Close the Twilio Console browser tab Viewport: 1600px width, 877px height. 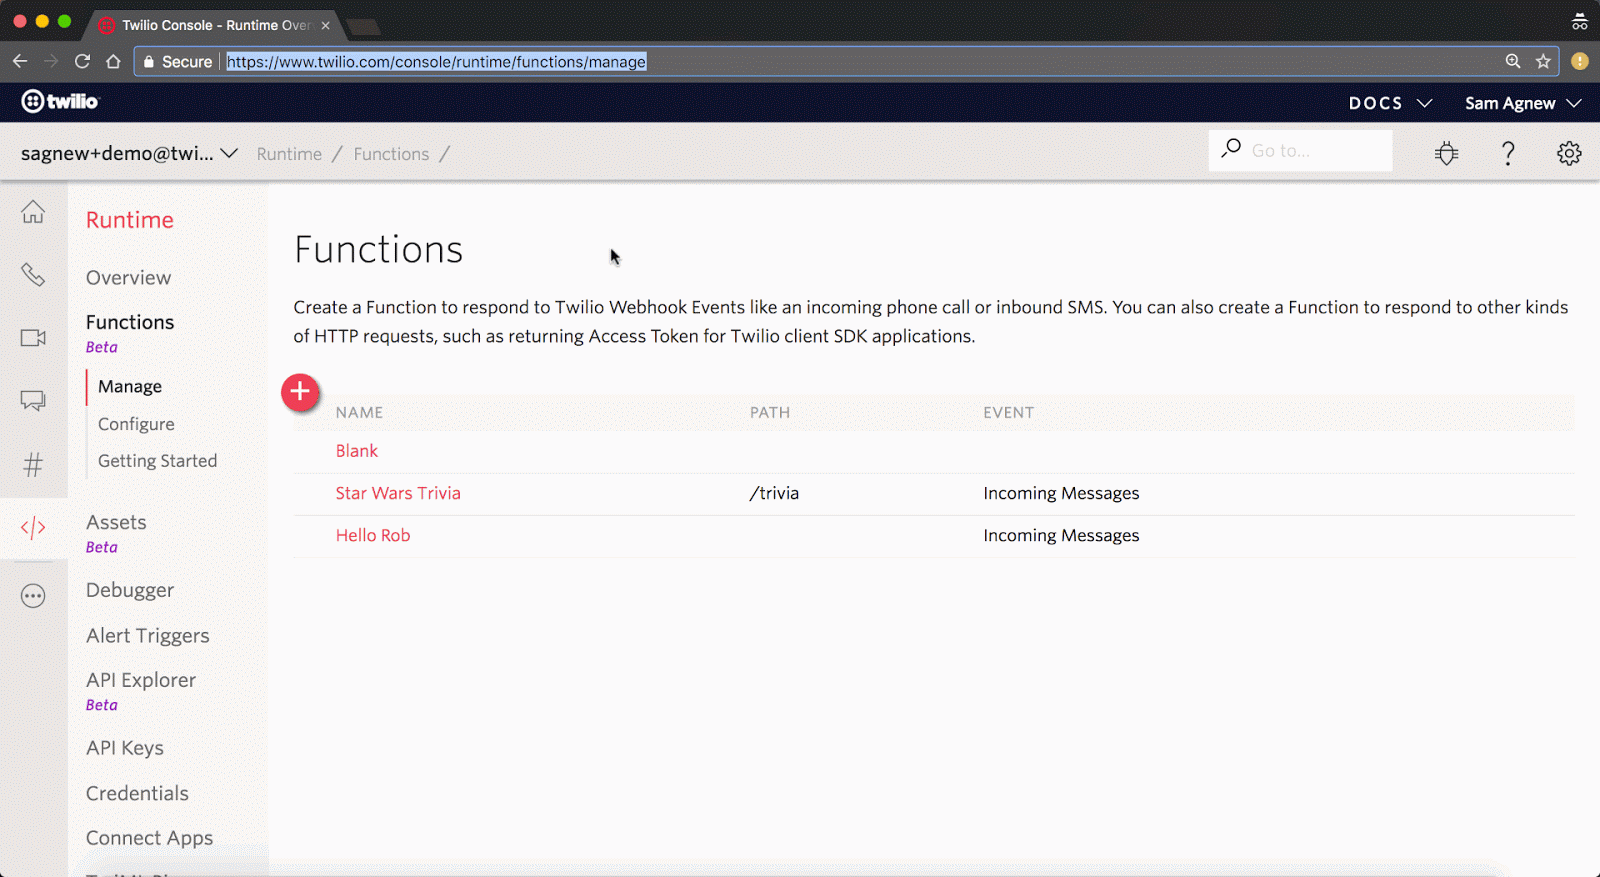click(x=325, y=25)
